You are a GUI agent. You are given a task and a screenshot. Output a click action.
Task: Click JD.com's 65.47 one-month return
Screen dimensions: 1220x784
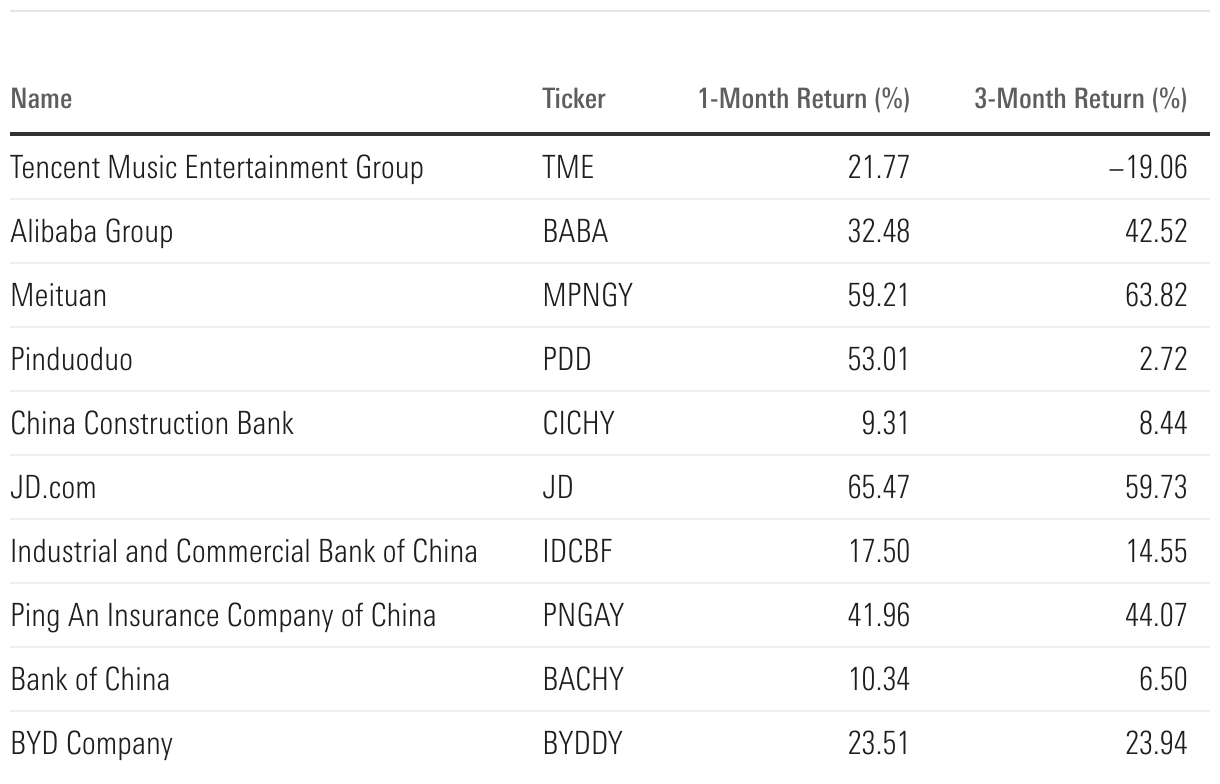876,487
